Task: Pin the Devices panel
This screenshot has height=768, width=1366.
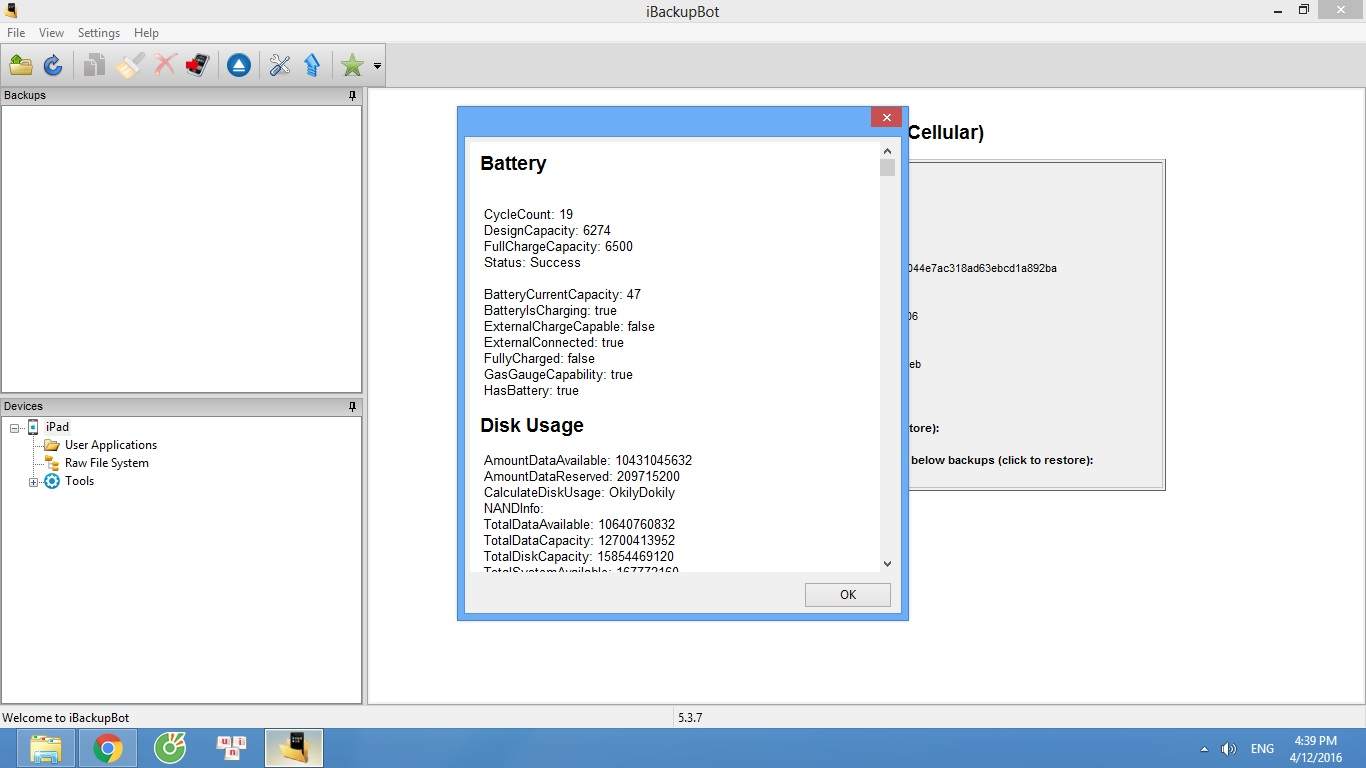Action: (x=352, y=406)
